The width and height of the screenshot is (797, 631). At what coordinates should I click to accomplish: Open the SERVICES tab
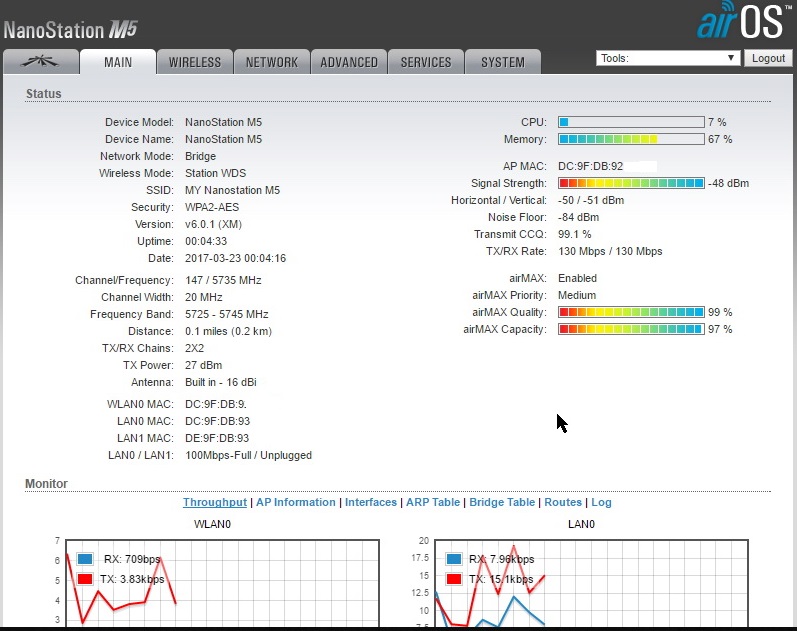[426, 62]
